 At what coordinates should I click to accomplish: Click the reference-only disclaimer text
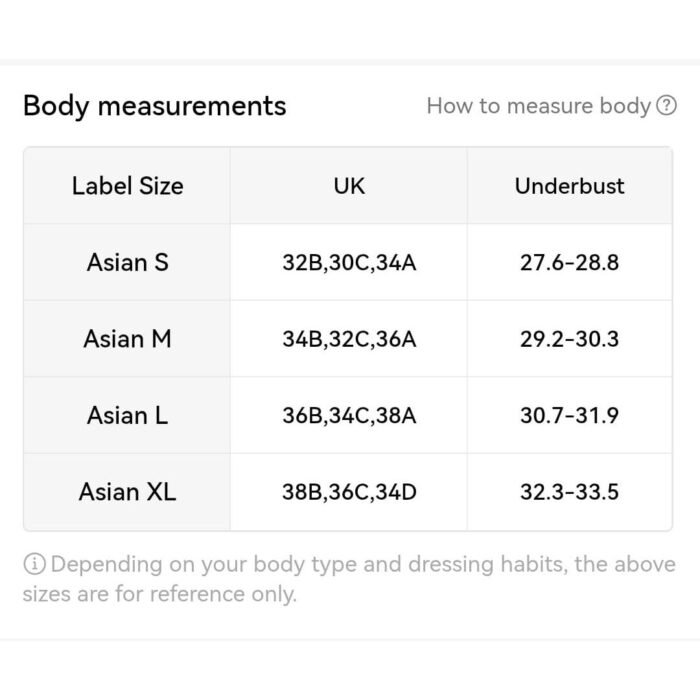349,579
